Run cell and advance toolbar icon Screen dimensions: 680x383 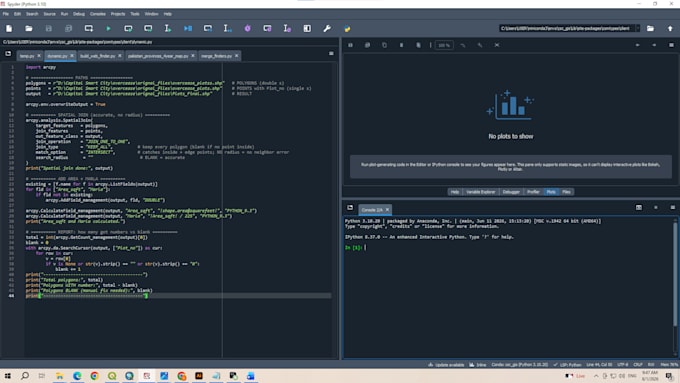tap(148, 29)
